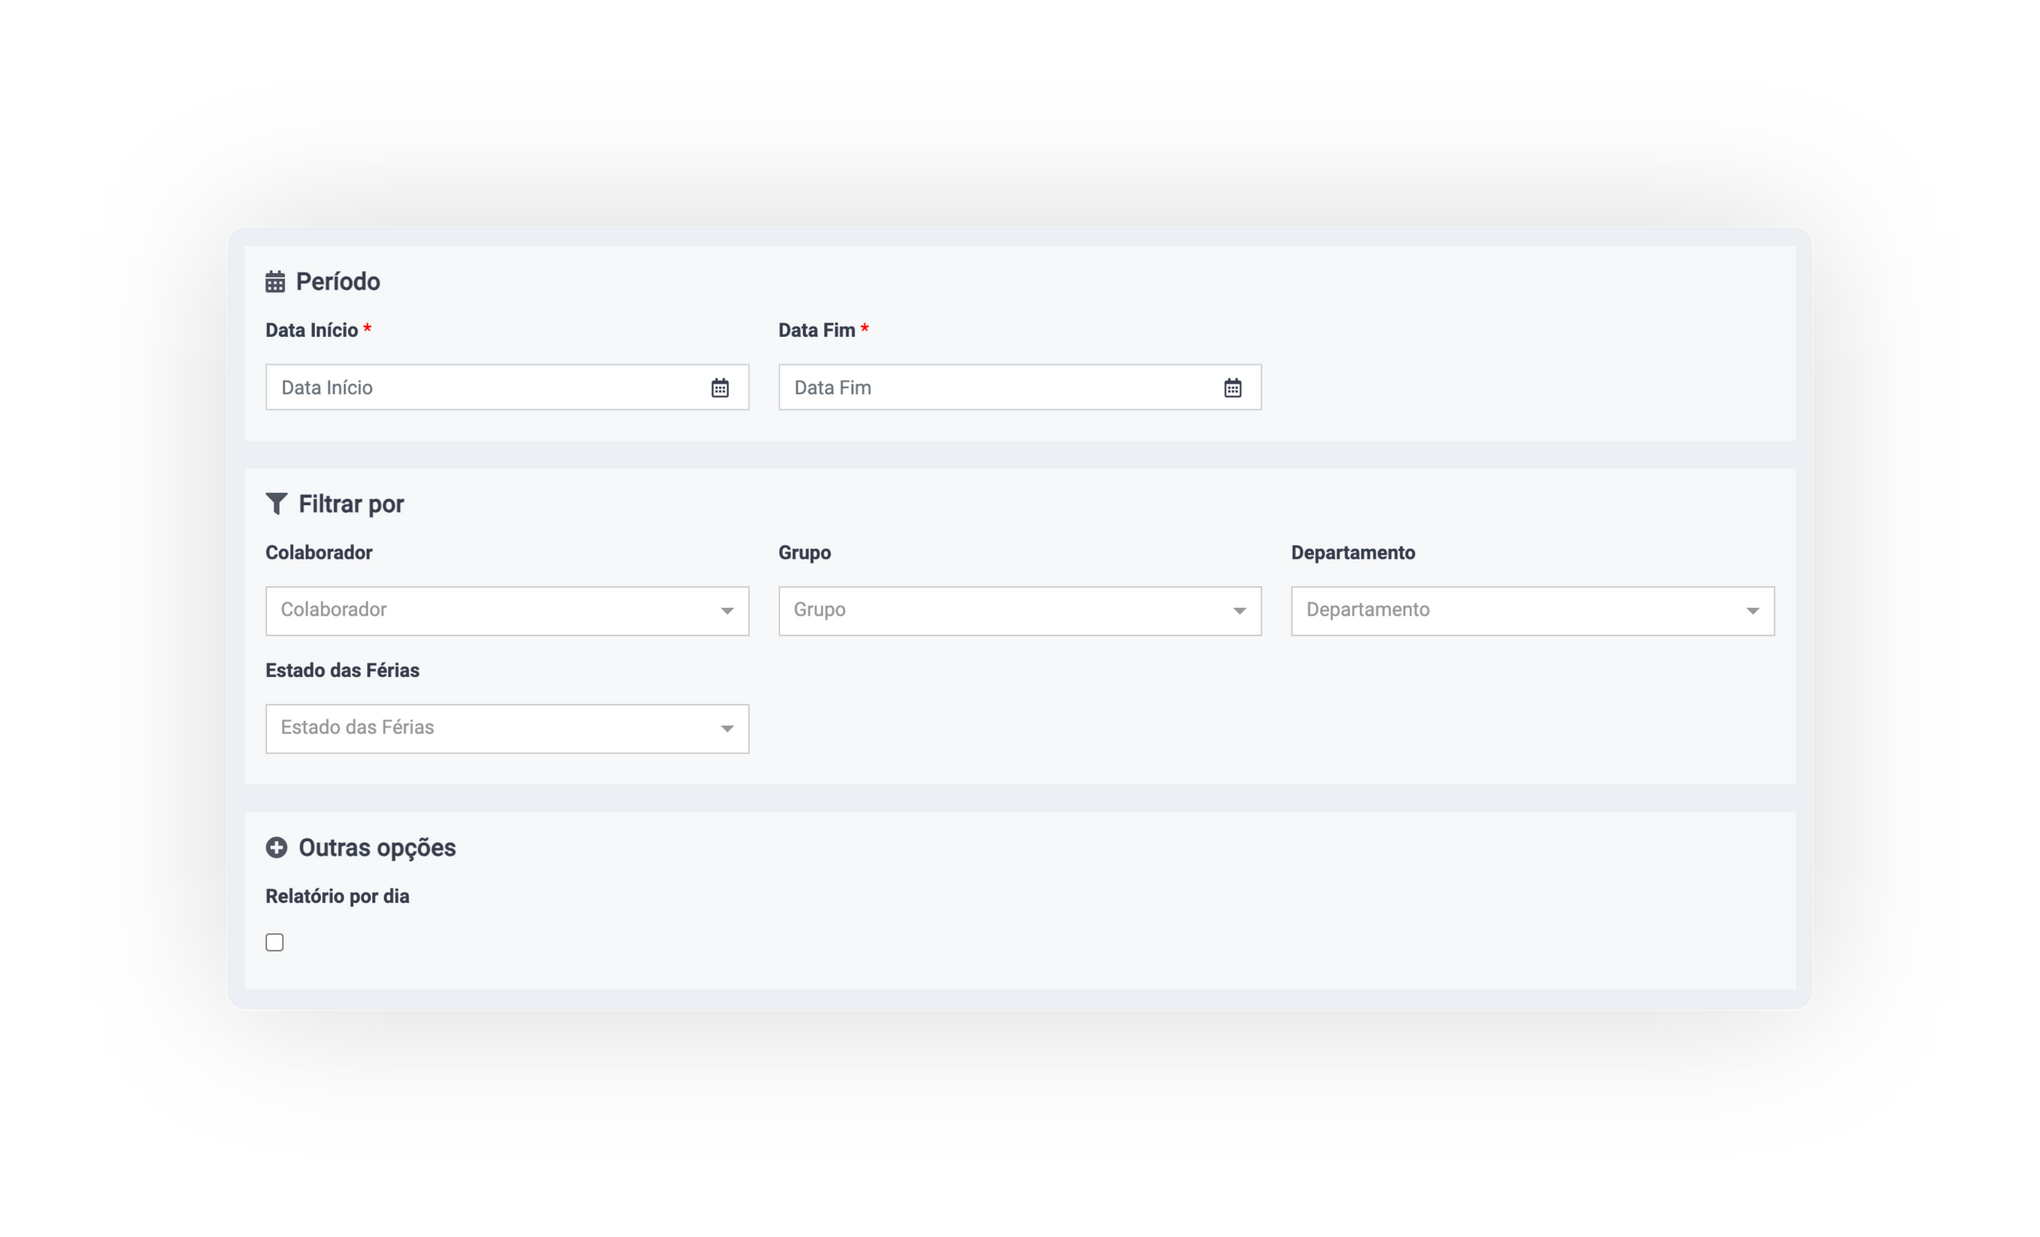Image resolution: width=2040 pixels, height=1237 pixels.
Task: Click the plus icon beside Outras opções
Action: pyautogui.click(x=276, y=848)
